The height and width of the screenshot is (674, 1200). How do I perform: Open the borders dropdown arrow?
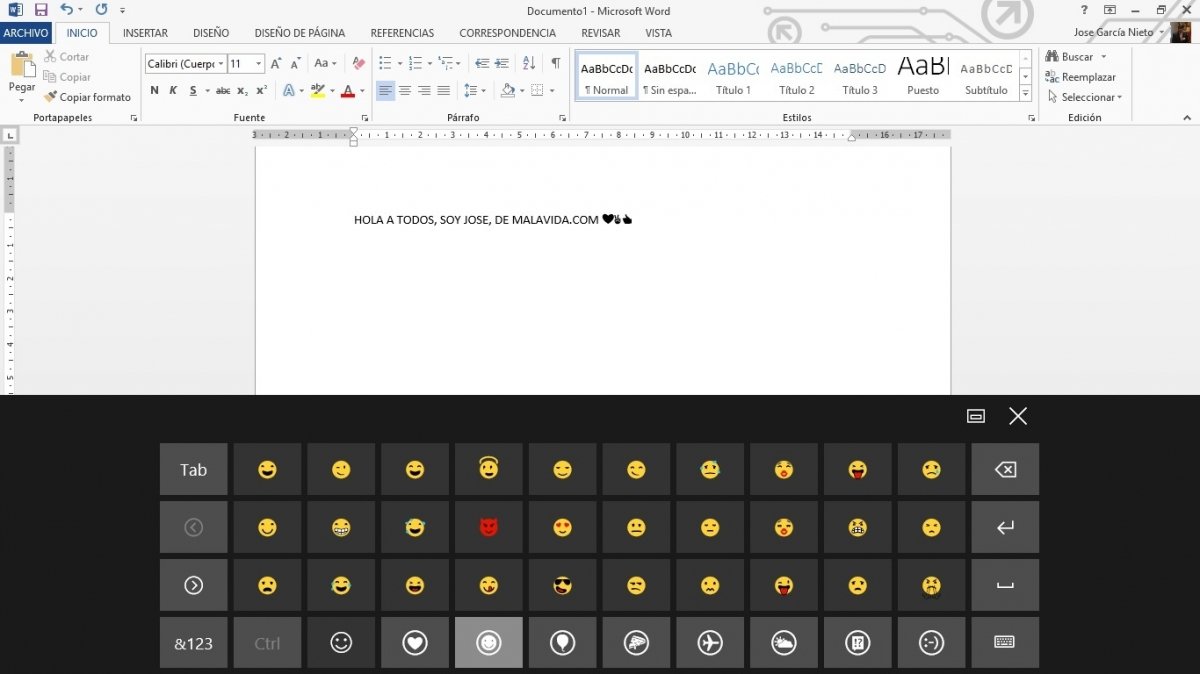click(552, 90)
